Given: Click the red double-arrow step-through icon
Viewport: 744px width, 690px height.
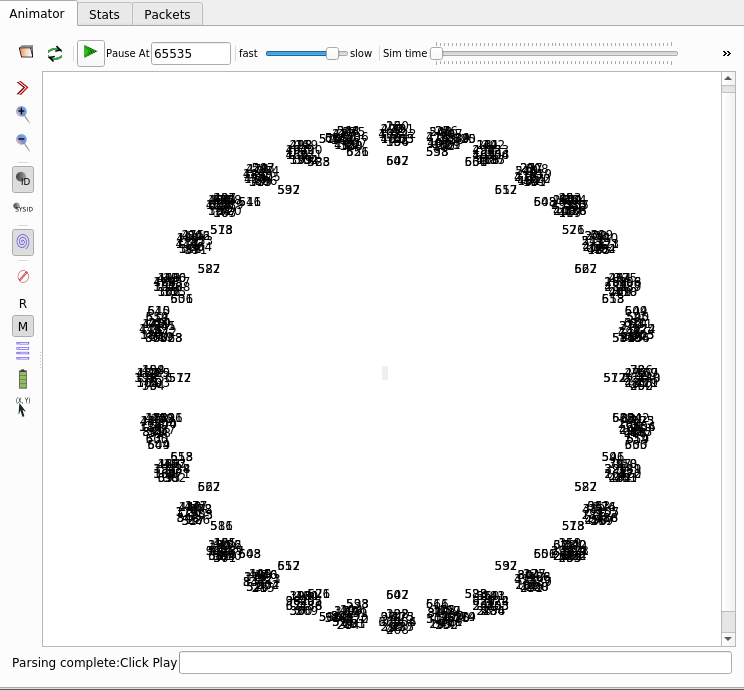Looking at the screenshot, I should (22, 88).
